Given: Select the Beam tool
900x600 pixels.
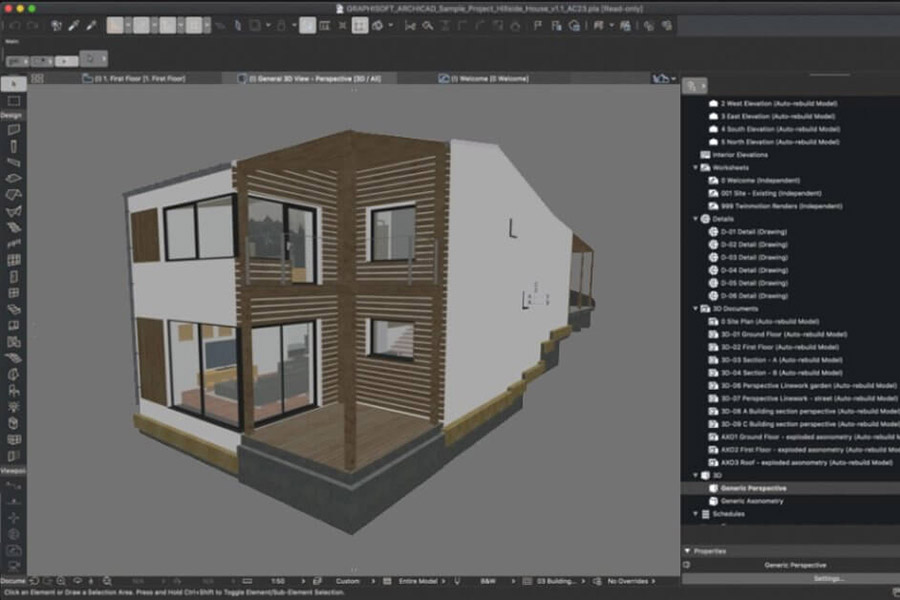Looking at the screenshot, I should pyautogui.click(x=14, y=162).
